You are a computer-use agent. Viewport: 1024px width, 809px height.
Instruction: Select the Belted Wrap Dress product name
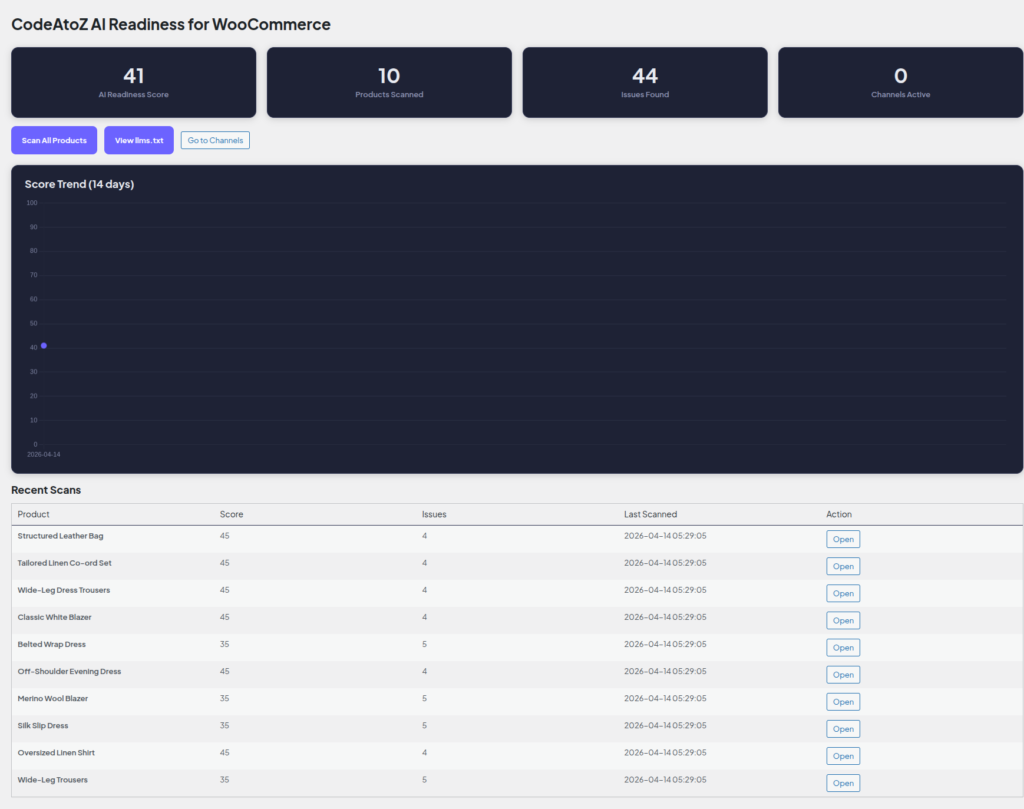click(52, 644)
